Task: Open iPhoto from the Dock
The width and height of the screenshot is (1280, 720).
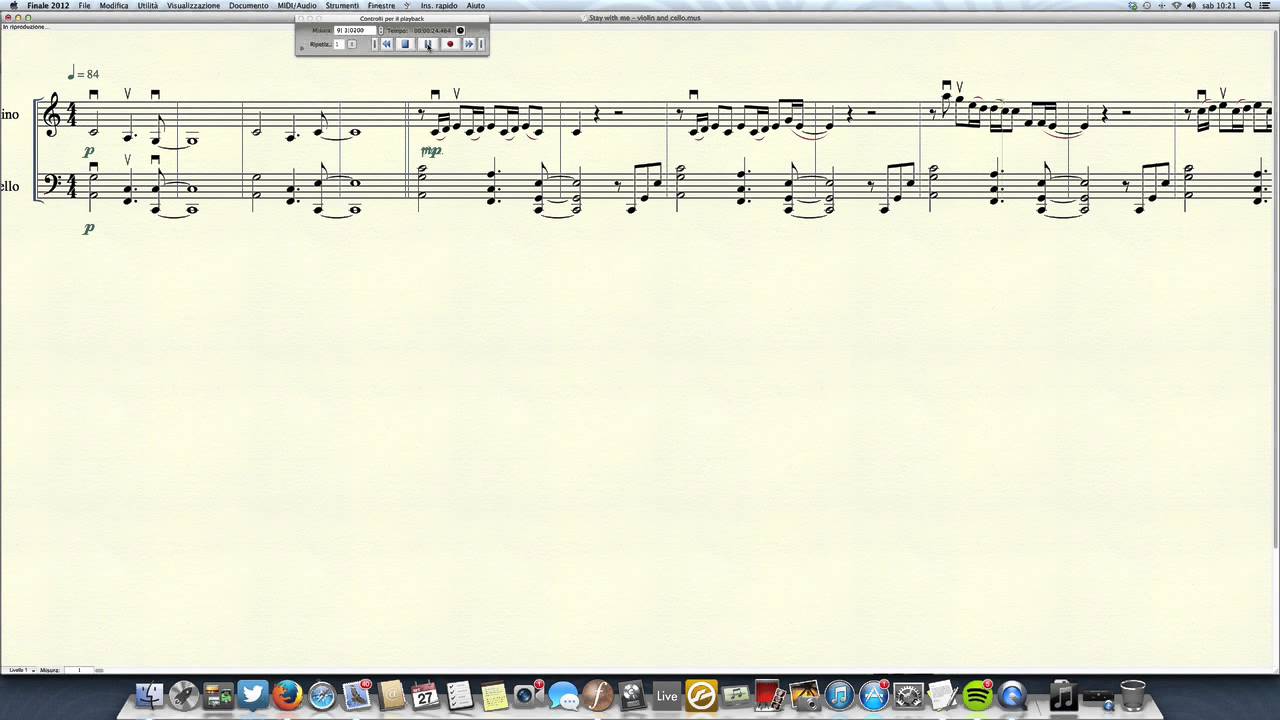Action: (804, 695)
